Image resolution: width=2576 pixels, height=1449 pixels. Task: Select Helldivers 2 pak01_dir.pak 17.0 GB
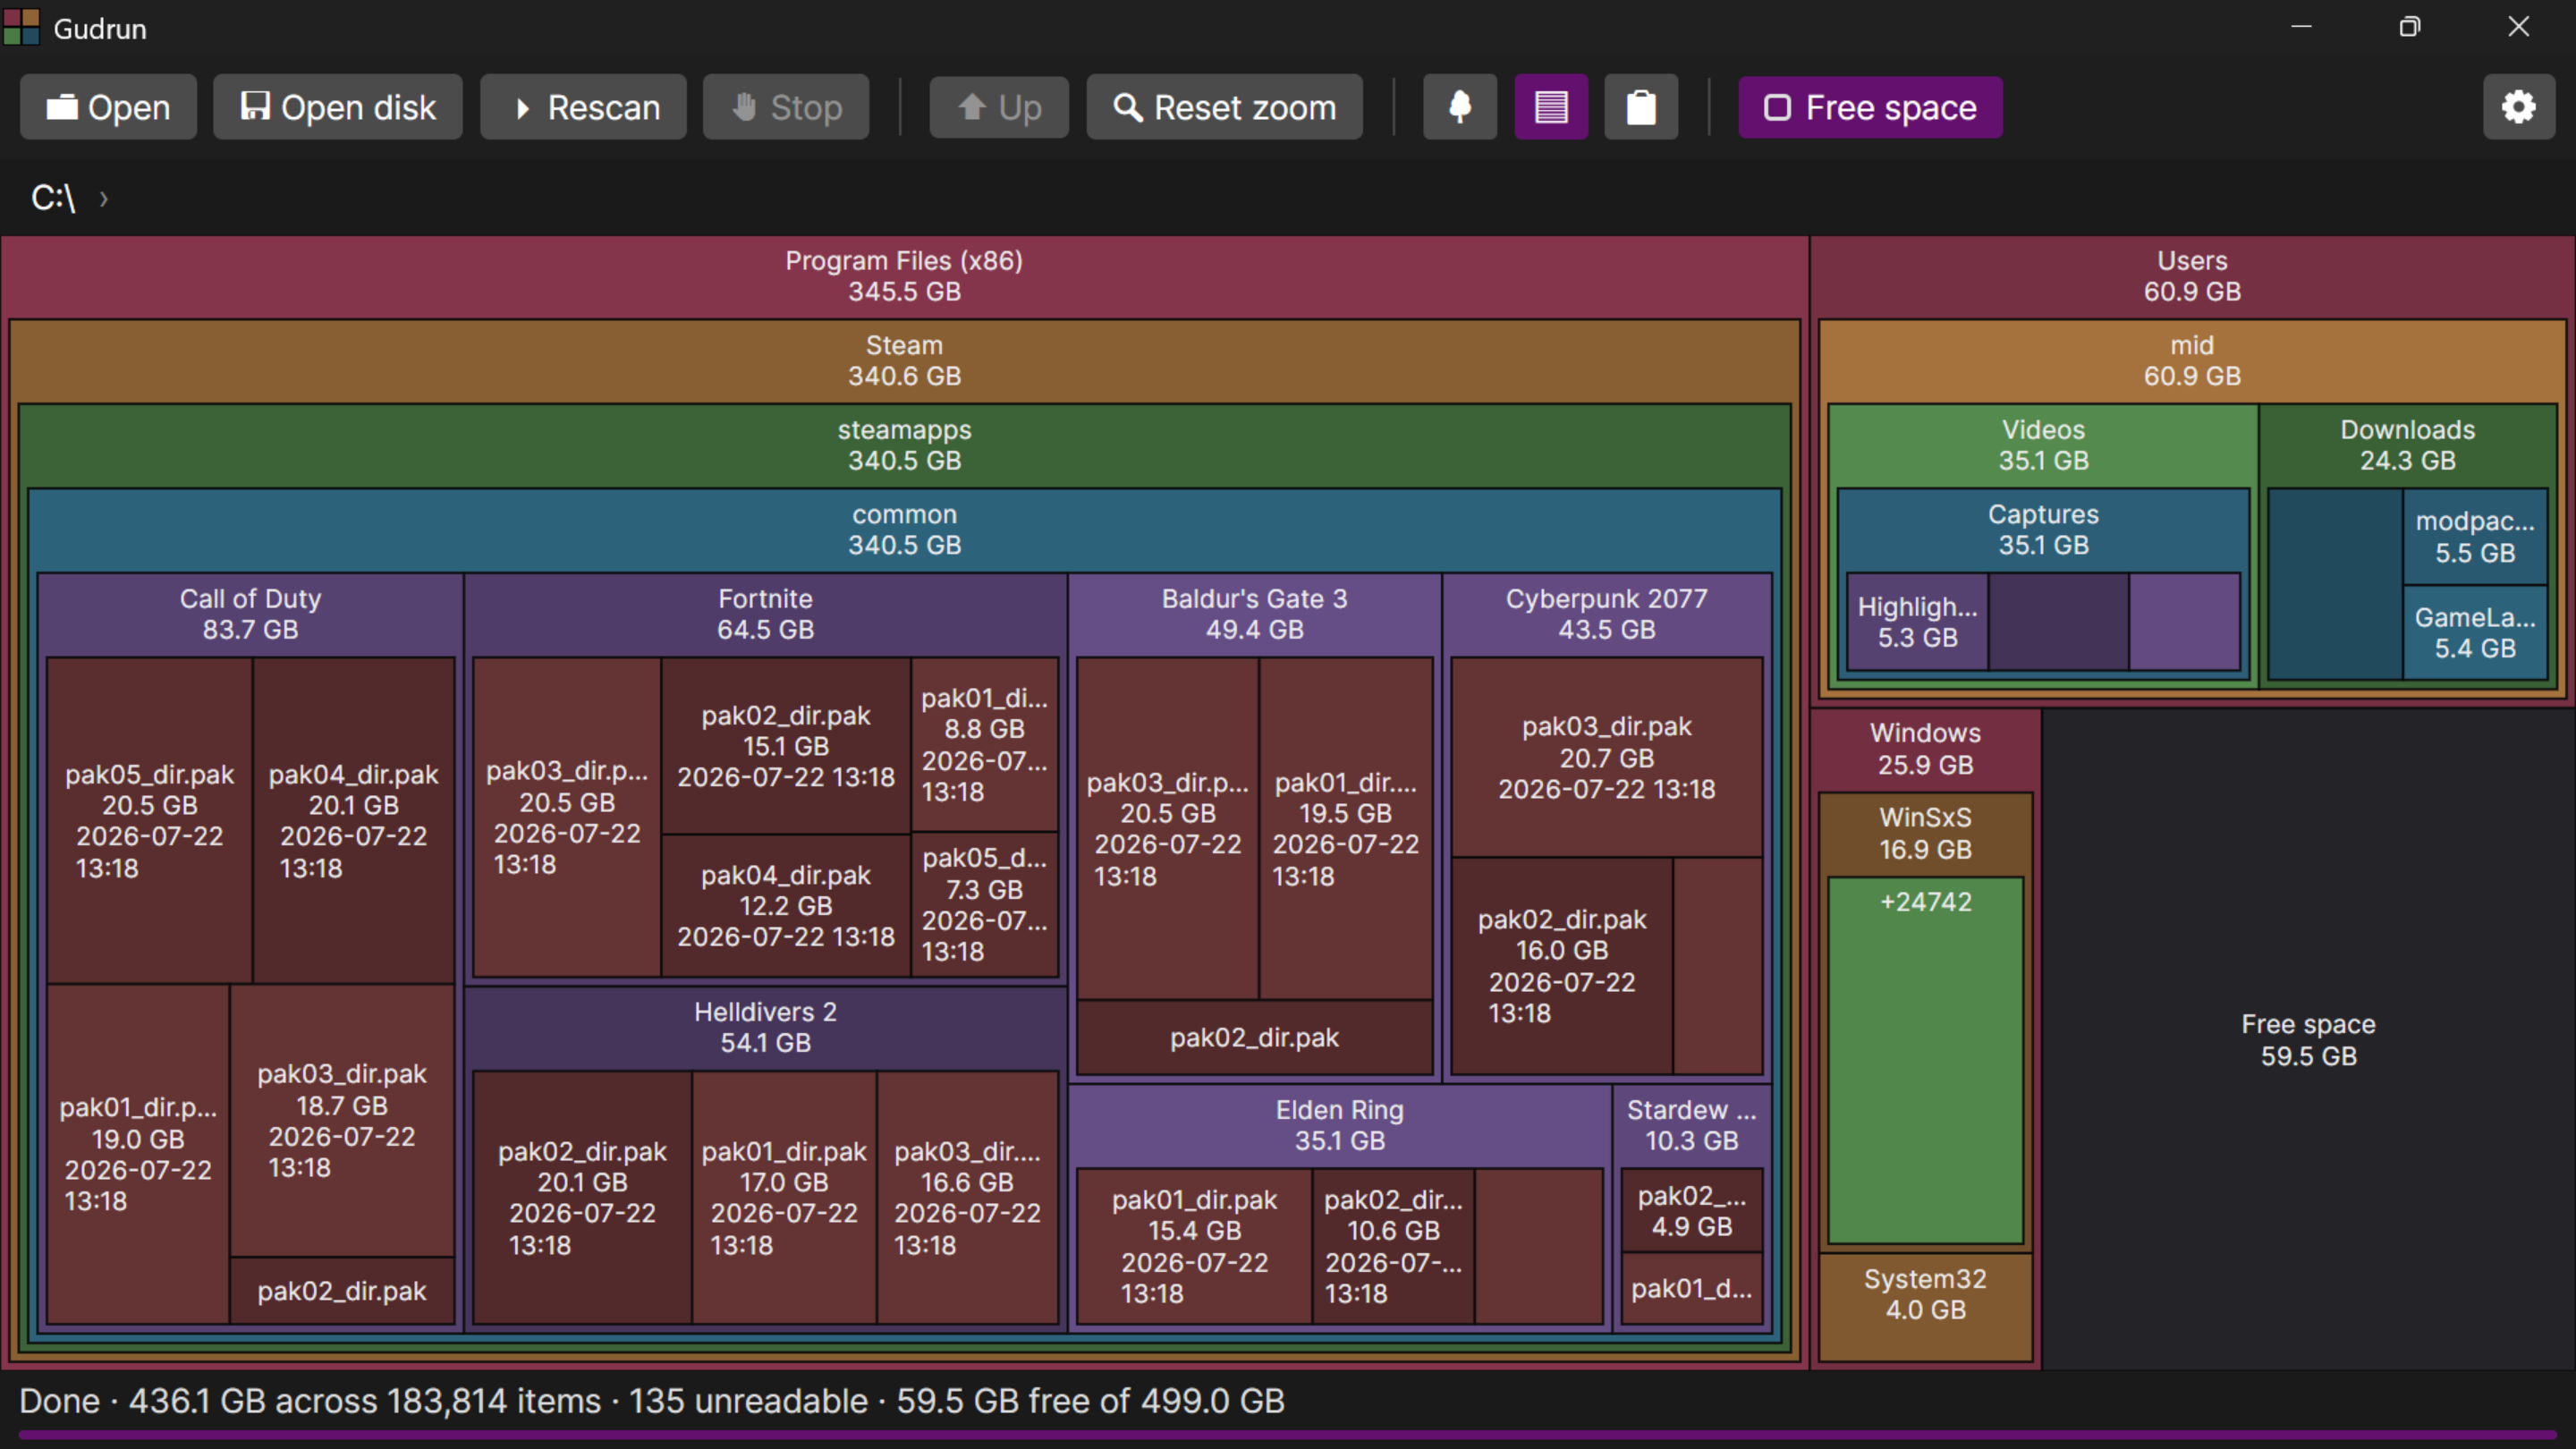pos(784,1198)
